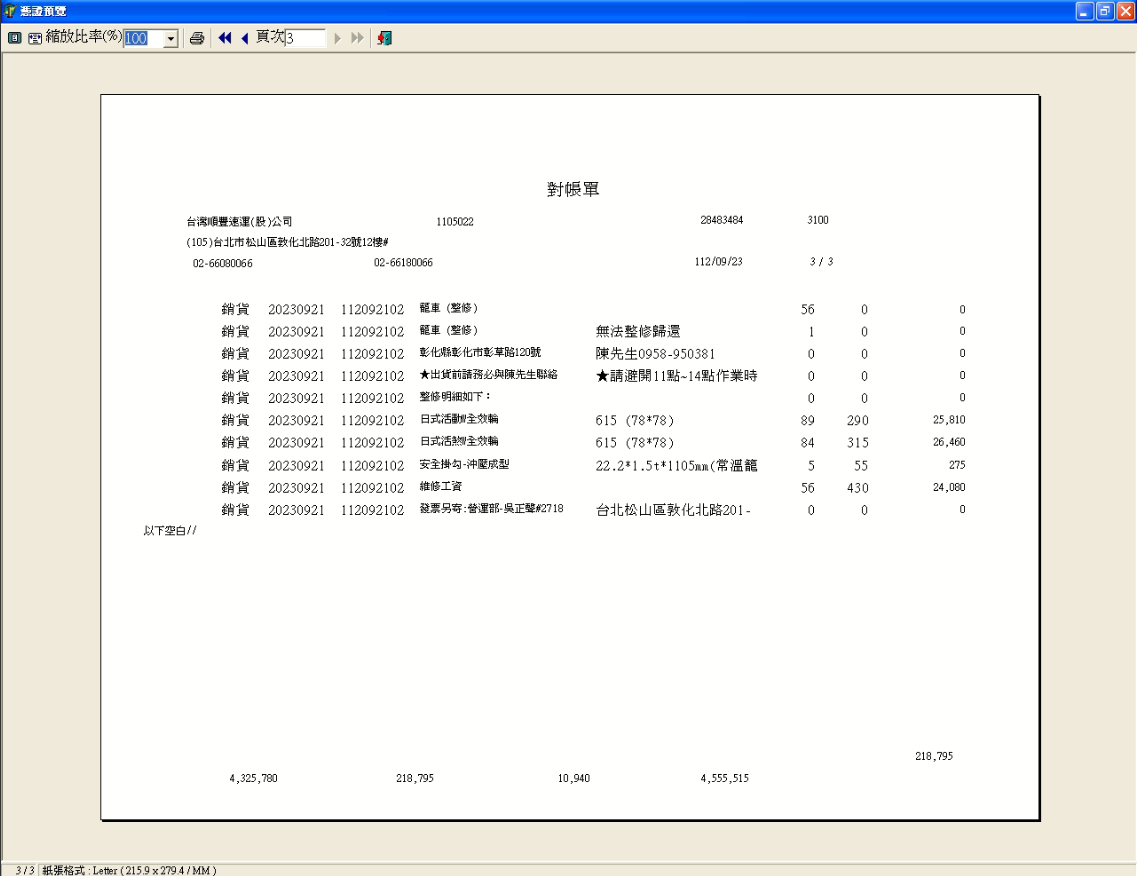The height and width of the screenshot is (876, 1137).
Task: Minimize the preview window
Action: point(1085,10)
